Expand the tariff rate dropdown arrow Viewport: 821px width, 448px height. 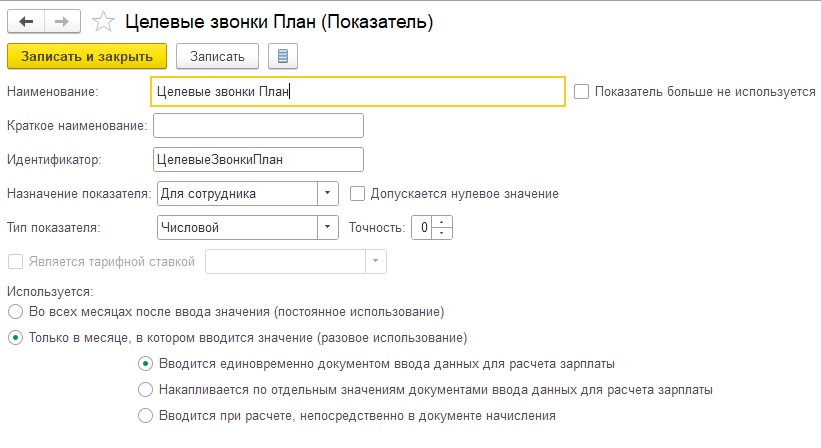tap(375, 261)
